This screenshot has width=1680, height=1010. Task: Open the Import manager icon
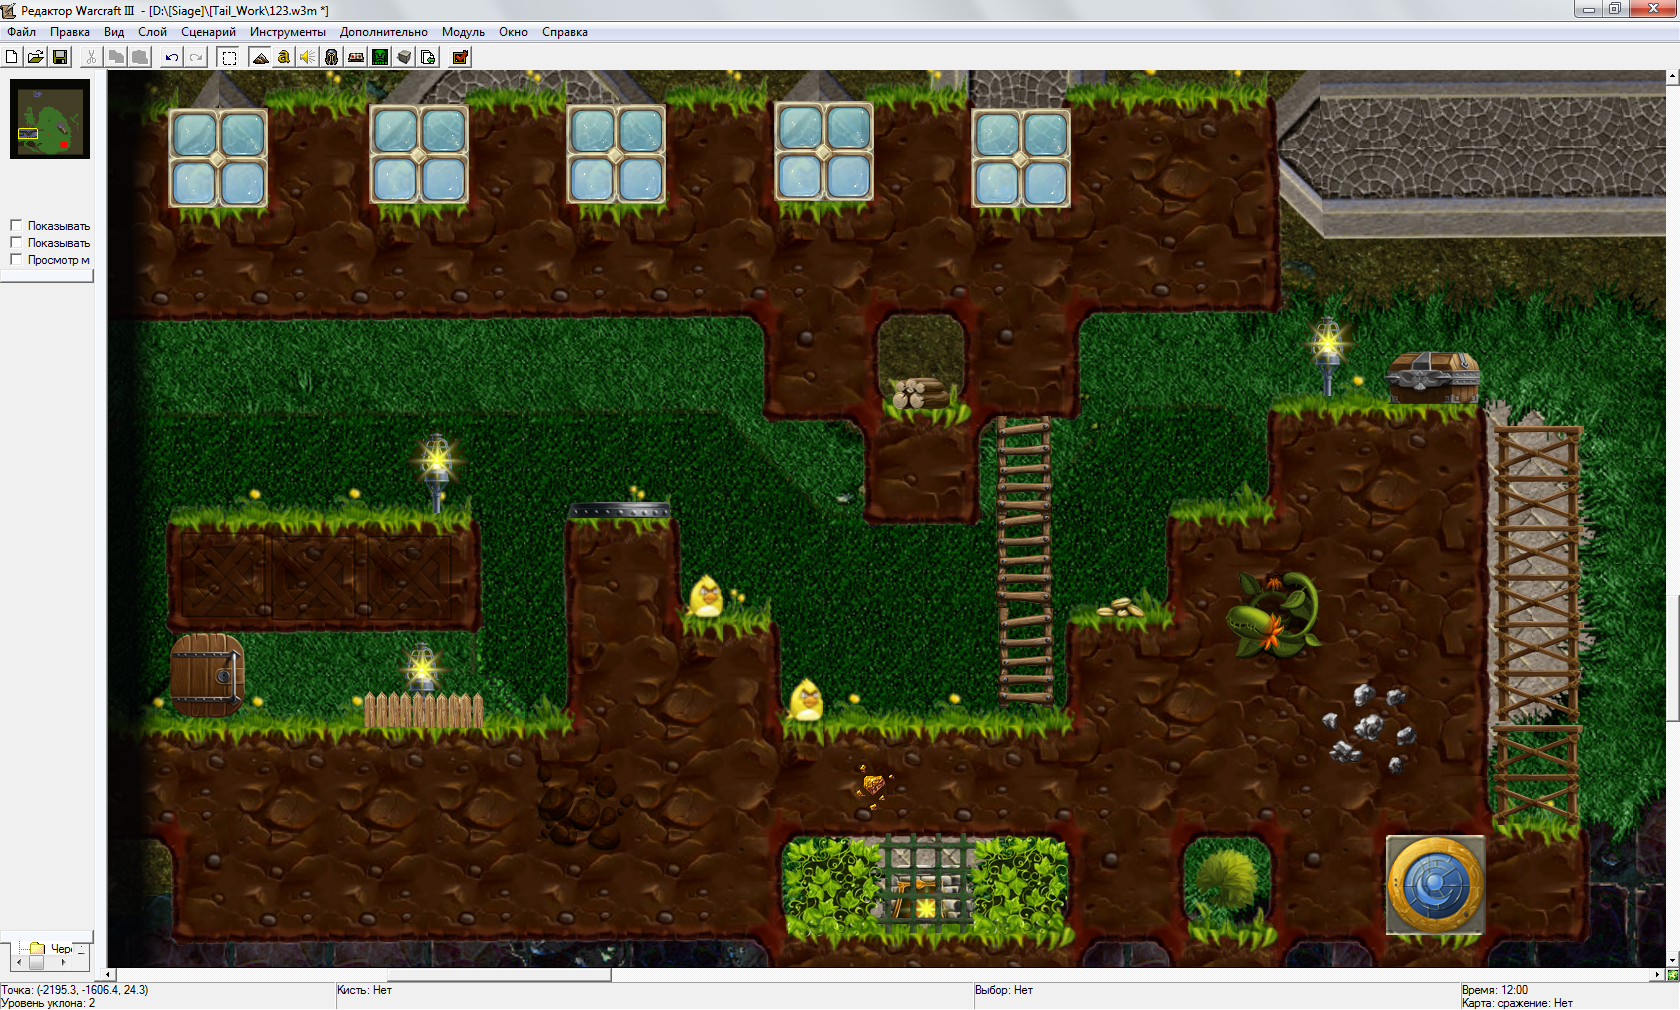[428, 57]
